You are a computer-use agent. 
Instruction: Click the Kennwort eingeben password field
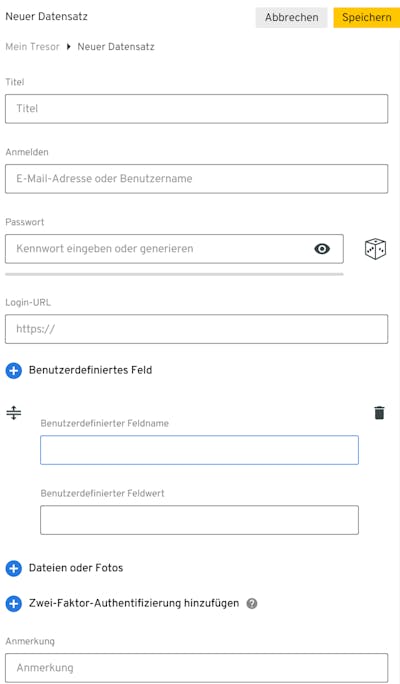[174, 249]
